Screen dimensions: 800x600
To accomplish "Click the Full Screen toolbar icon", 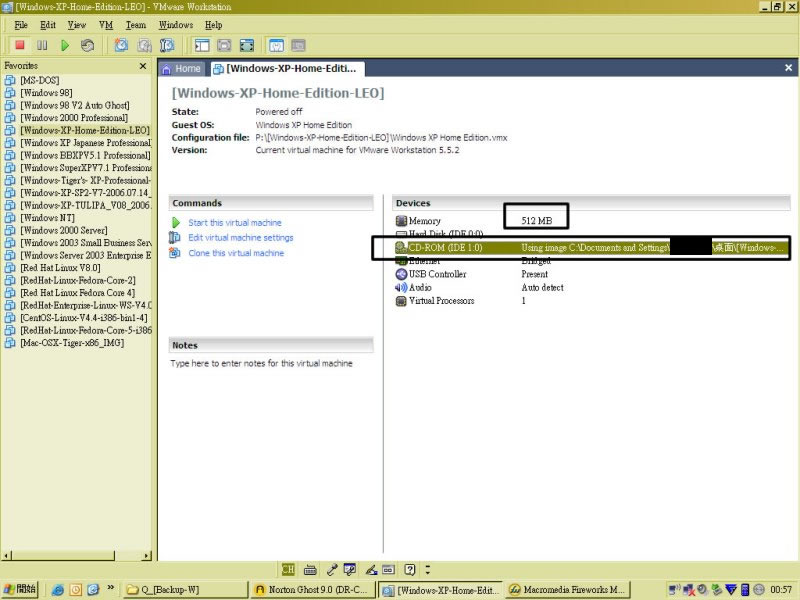I will coord(246,45).
